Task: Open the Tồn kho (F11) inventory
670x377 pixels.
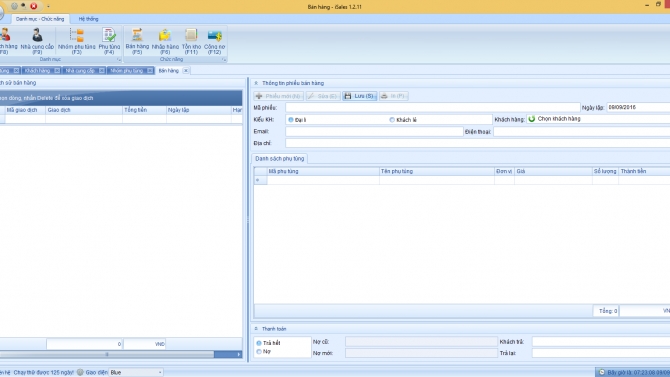Action: [191, 41]
